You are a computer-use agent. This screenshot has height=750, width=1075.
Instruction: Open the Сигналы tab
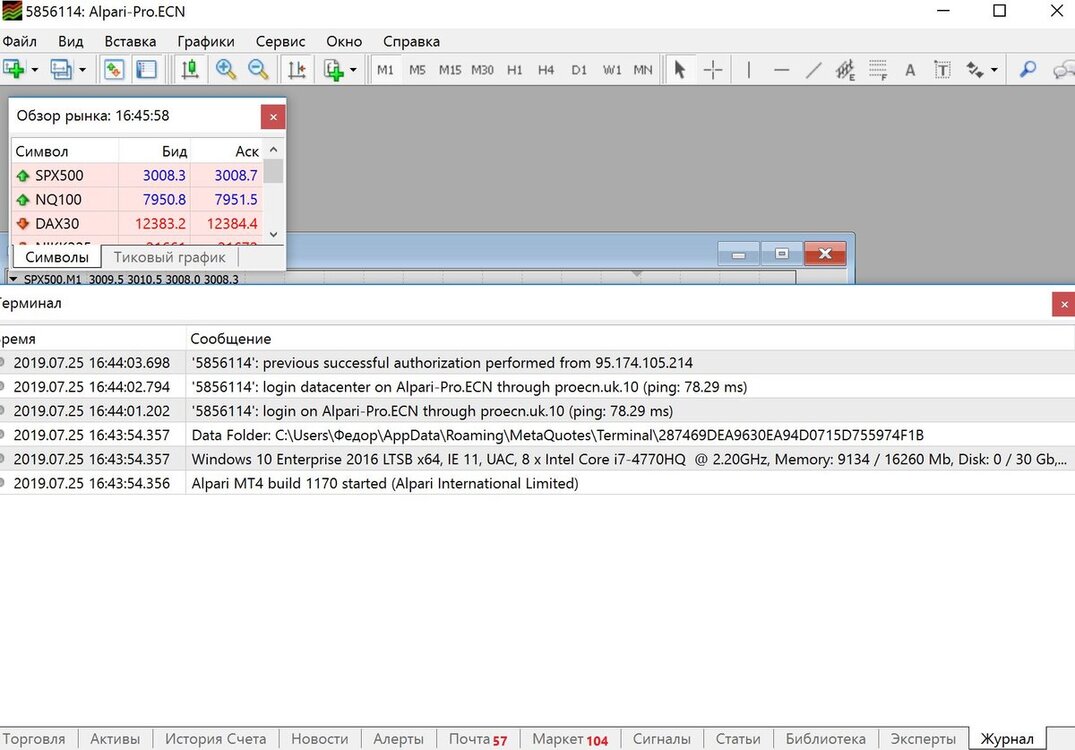[x=662, y=739]
